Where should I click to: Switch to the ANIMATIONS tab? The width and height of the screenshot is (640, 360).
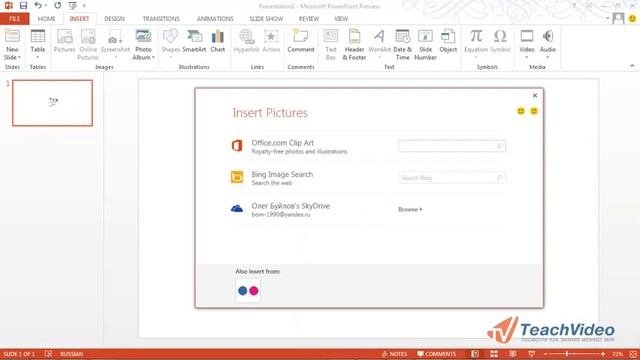click(x=215, y=19)
